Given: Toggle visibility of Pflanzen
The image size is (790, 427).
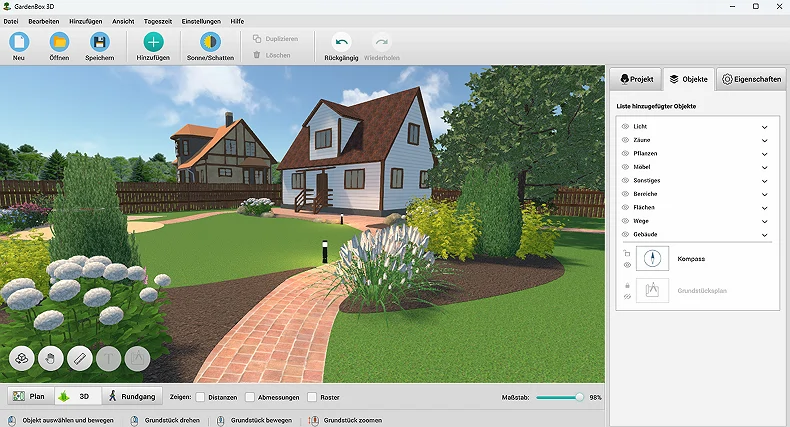Looking at the screenshot, I should (625, 153).
